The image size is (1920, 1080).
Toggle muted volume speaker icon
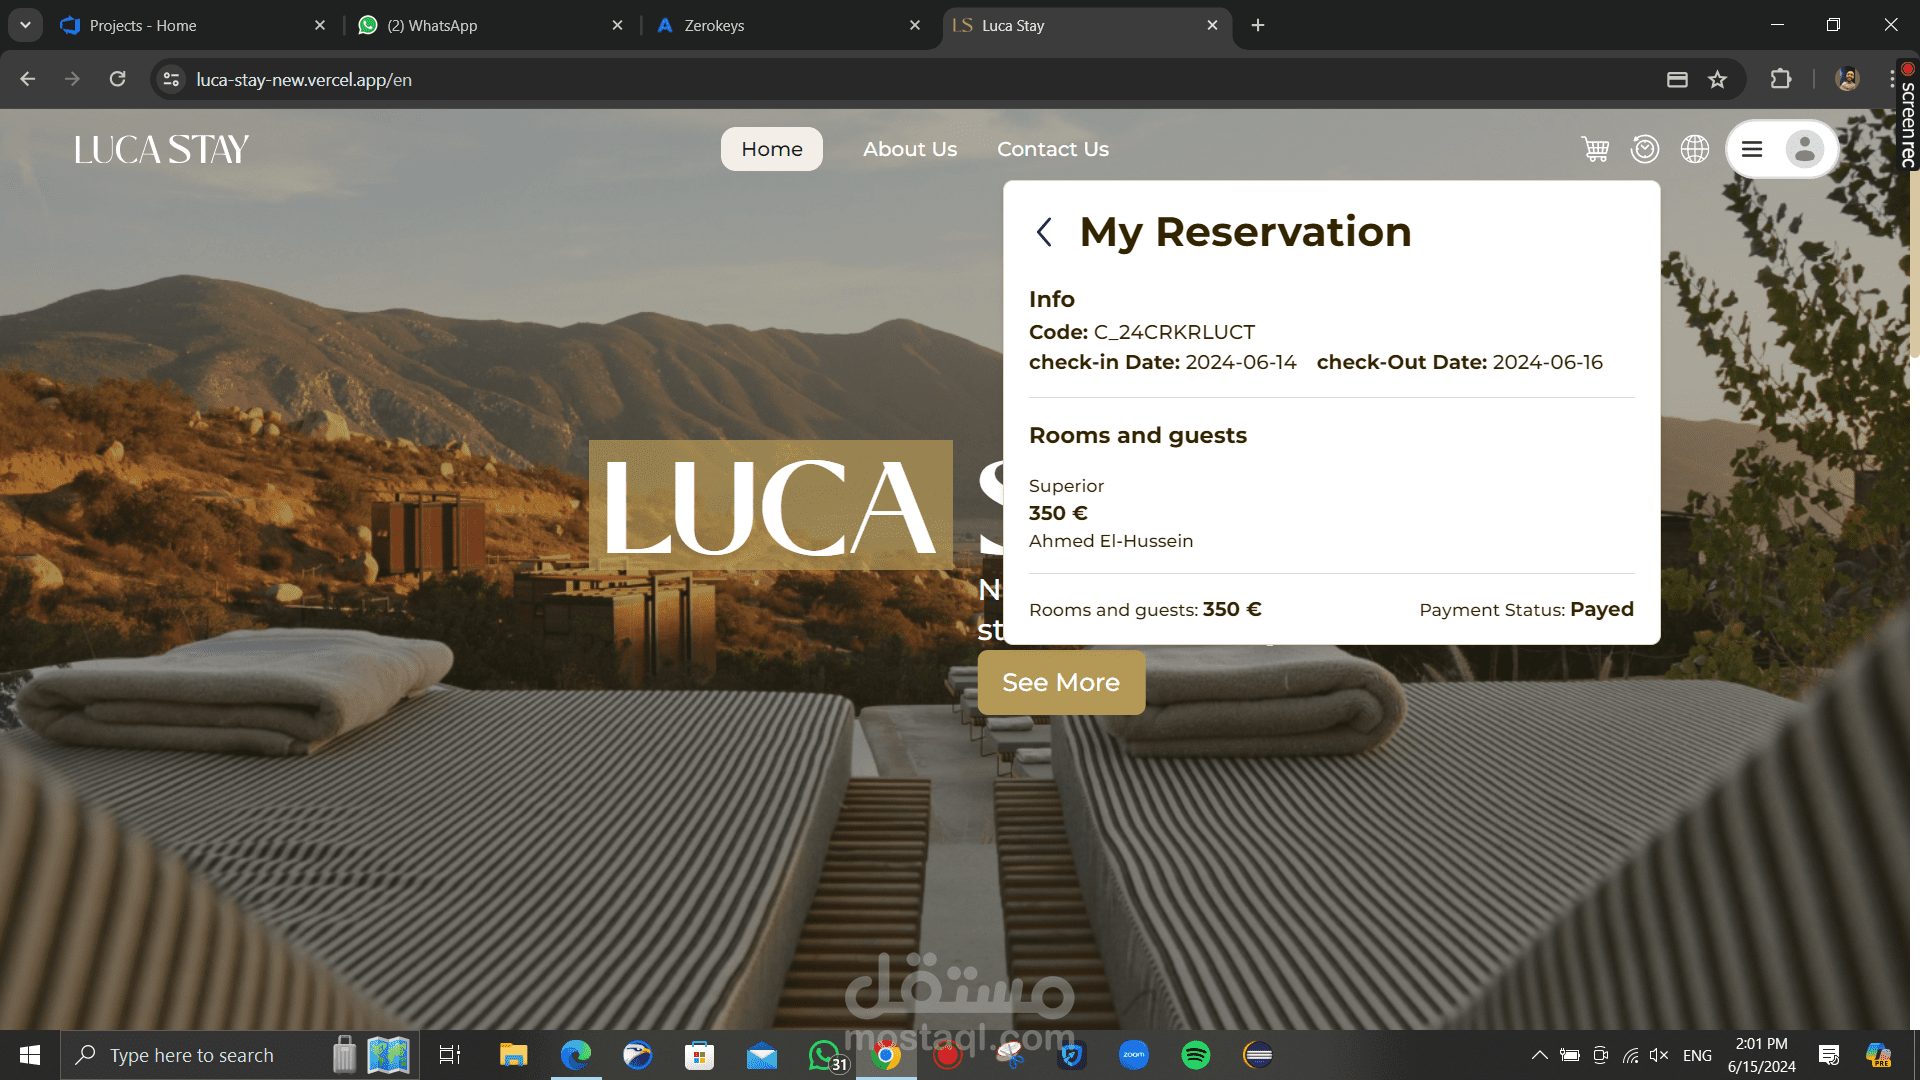1658,1055
